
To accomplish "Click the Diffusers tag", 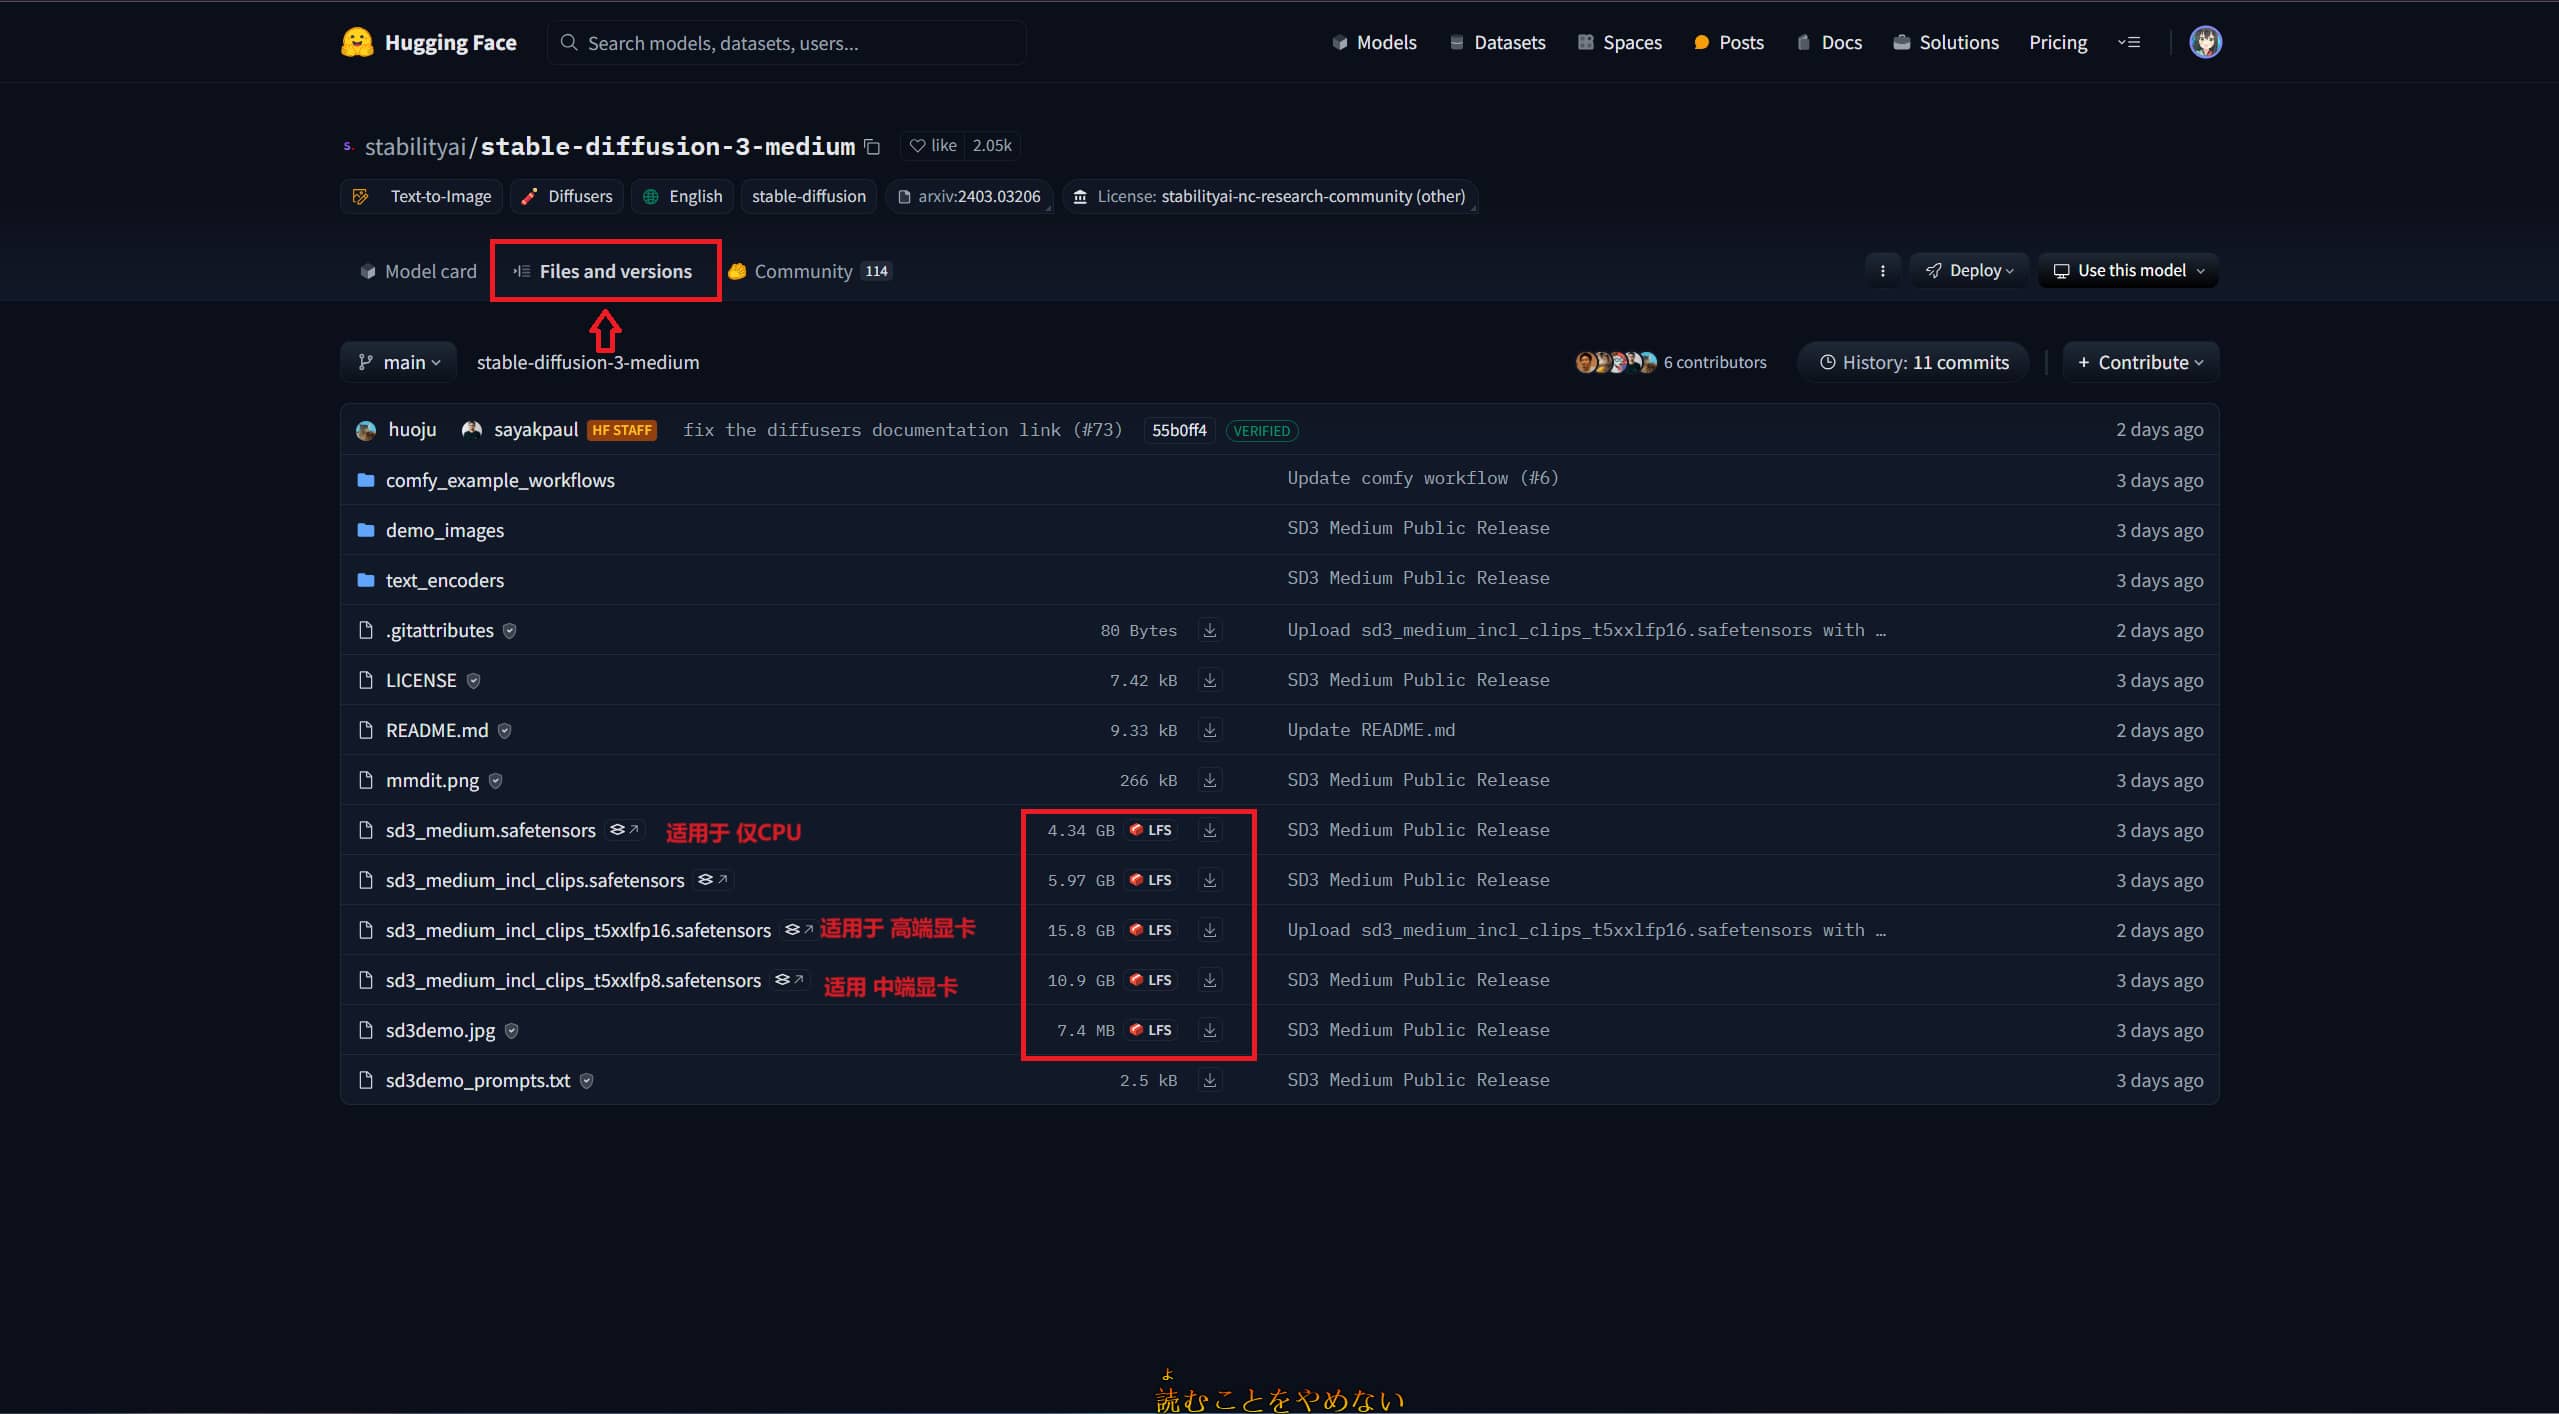I will tap(567, 196).
